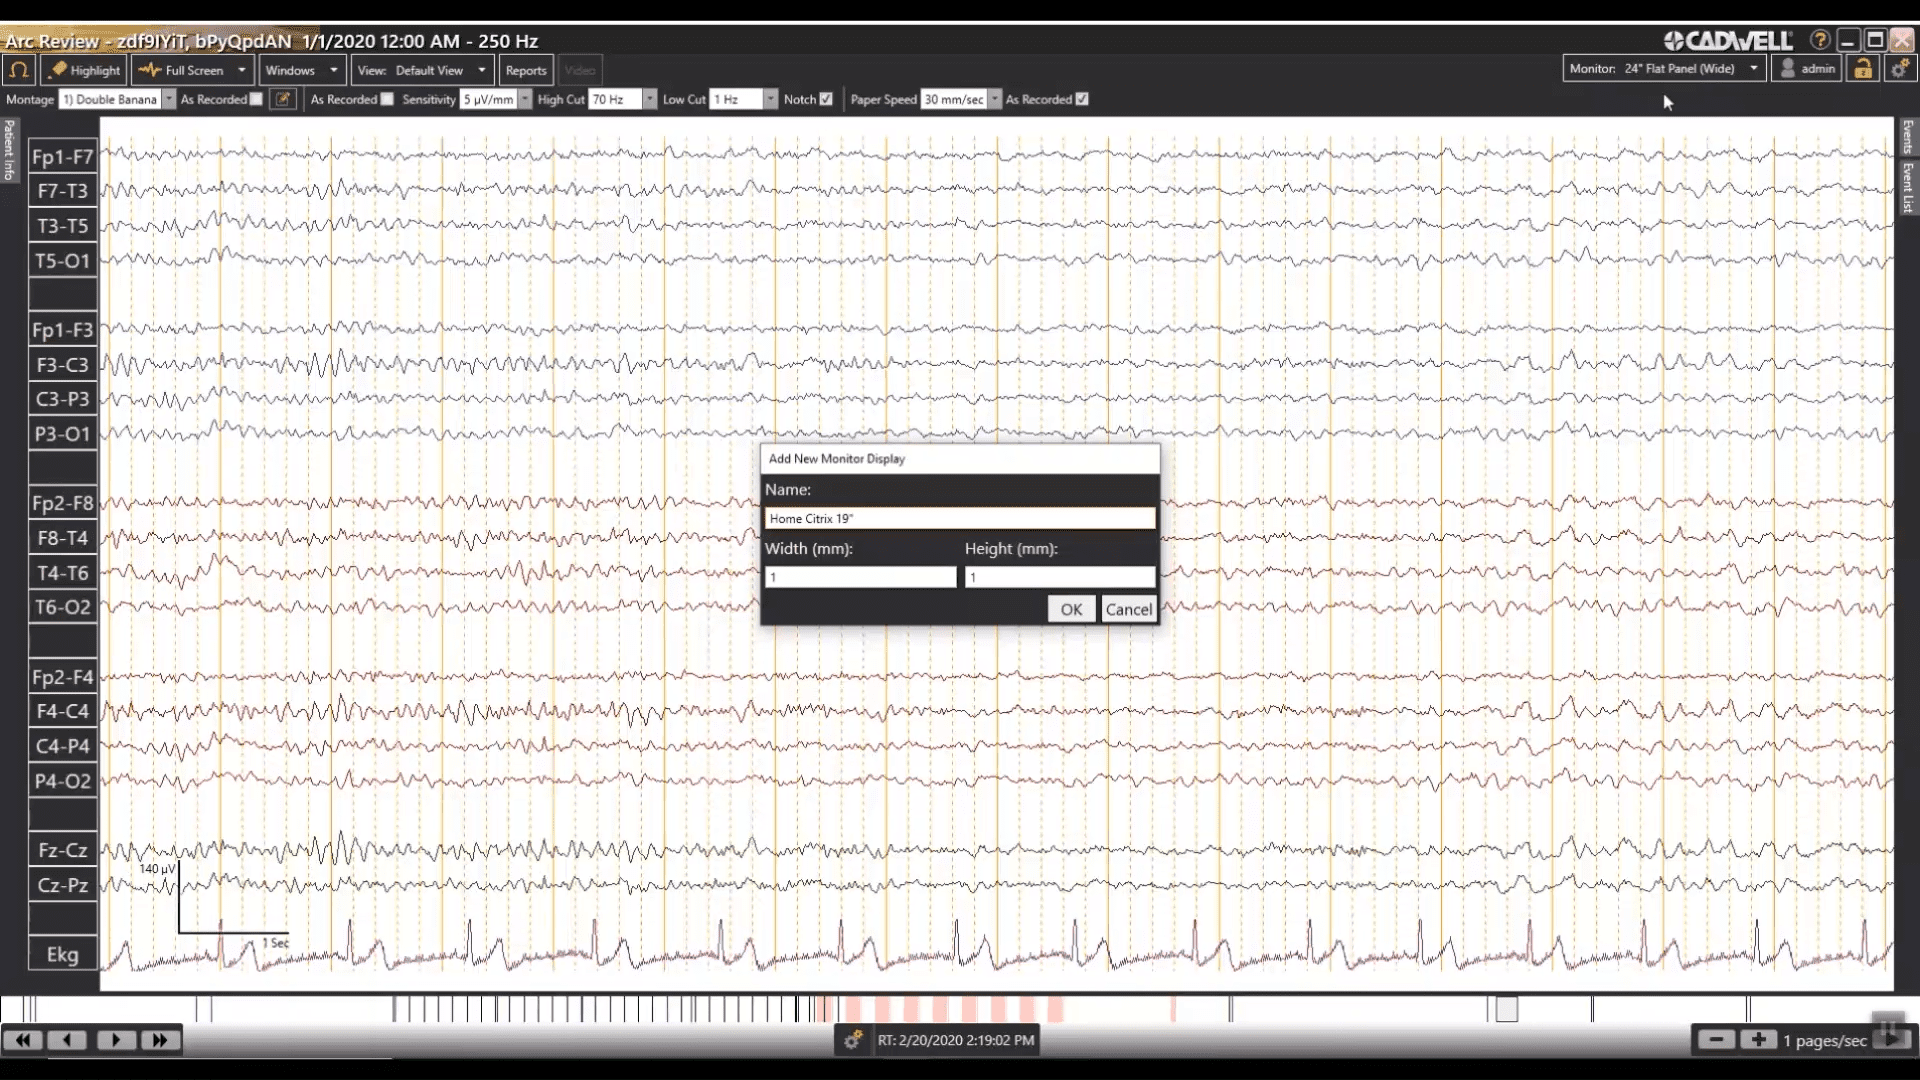Click the Width (mm) input field

[x=860, y=577]
